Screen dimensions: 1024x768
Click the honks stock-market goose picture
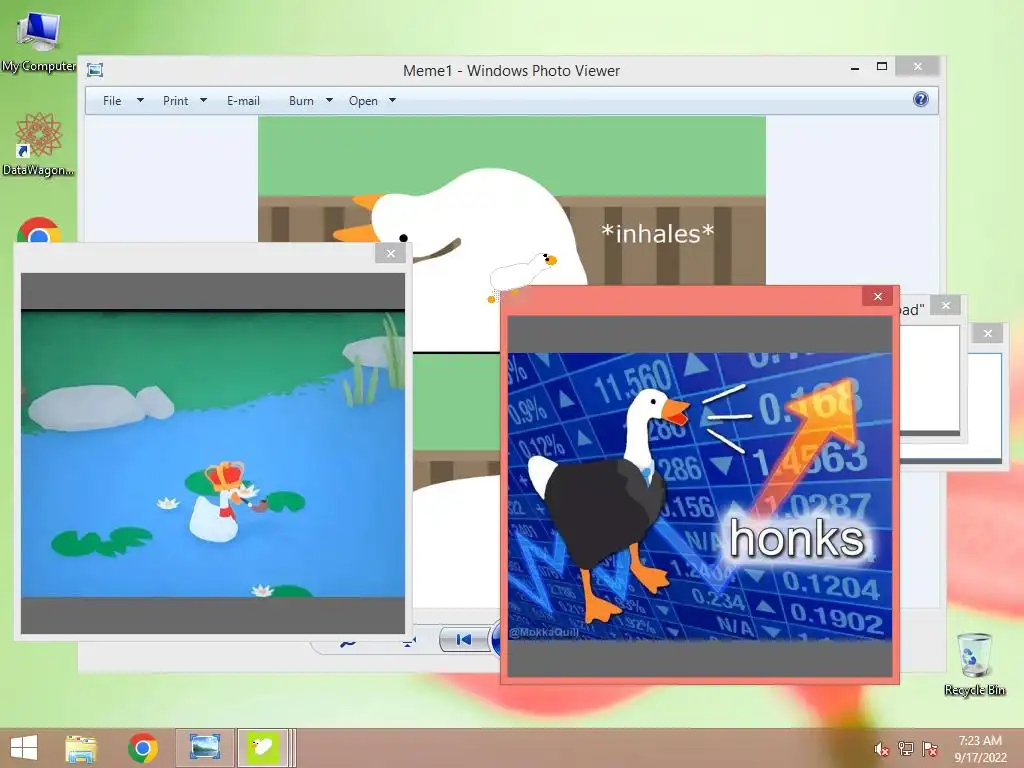pyautogui.click(x=699, y=496)
